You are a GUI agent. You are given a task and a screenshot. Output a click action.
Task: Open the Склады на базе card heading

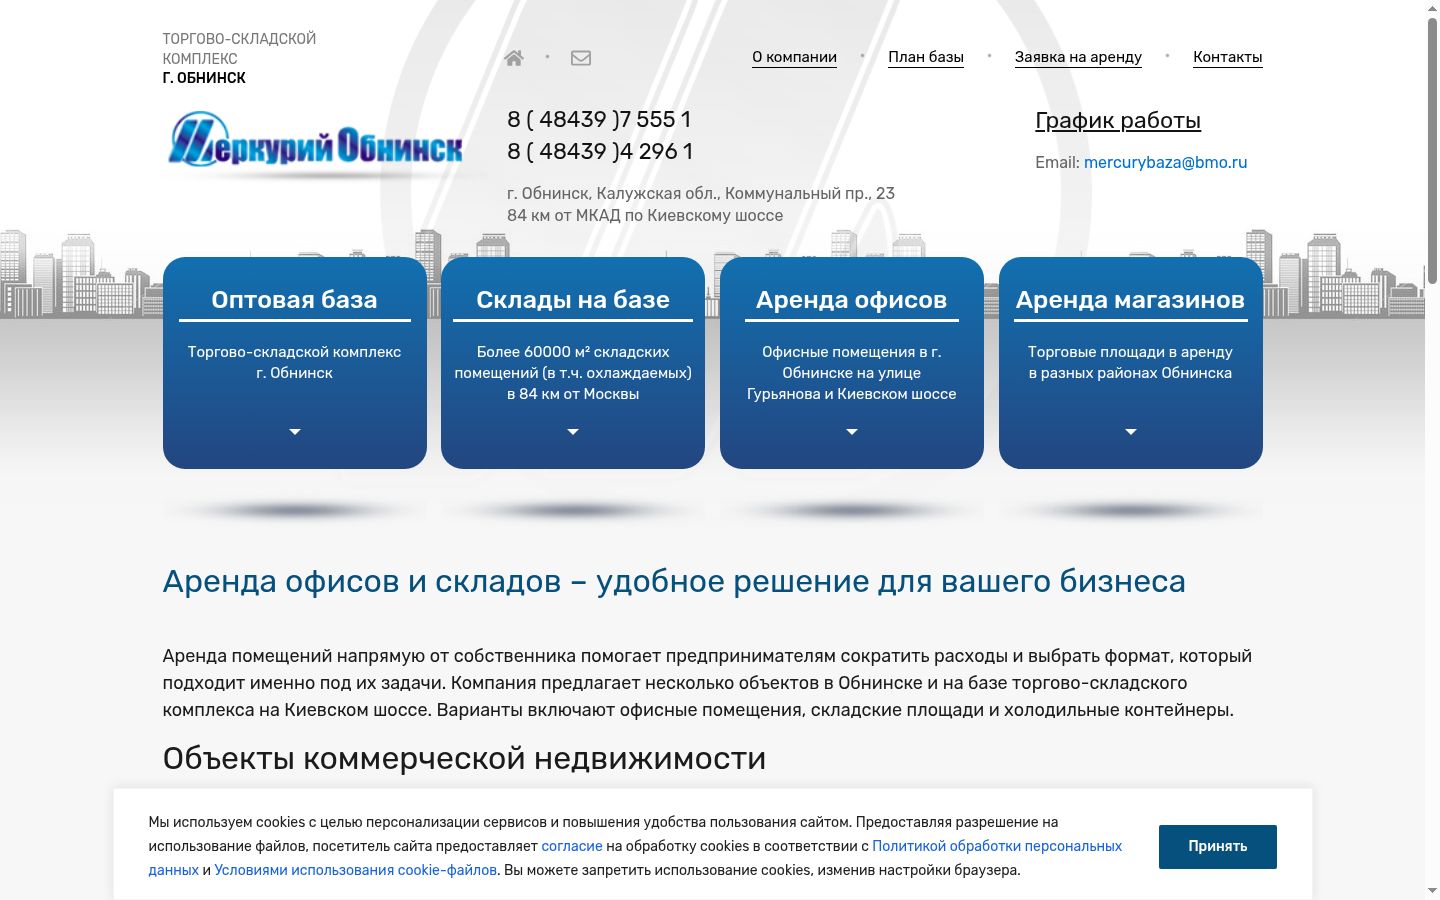[x=573, y=299]
